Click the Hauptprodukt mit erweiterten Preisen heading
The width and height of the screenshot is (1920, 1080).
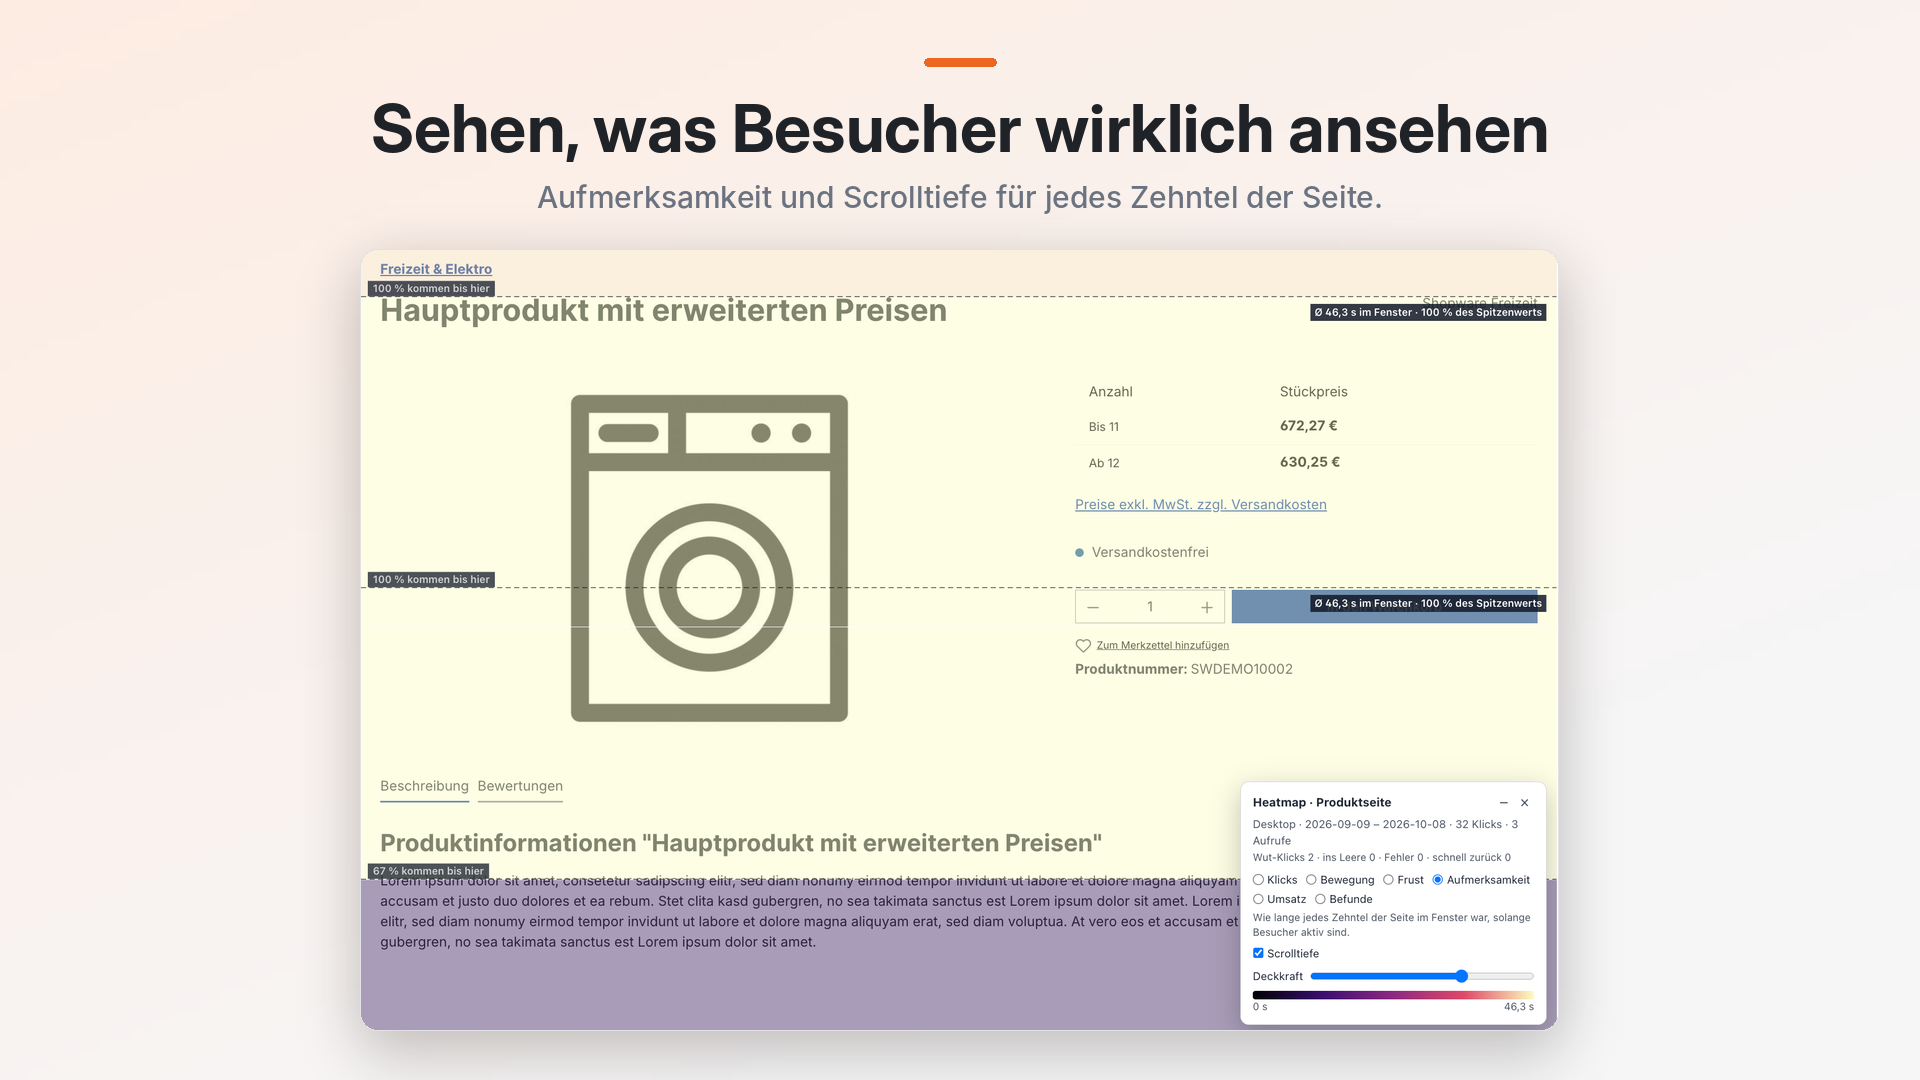[x=663, y=311]
